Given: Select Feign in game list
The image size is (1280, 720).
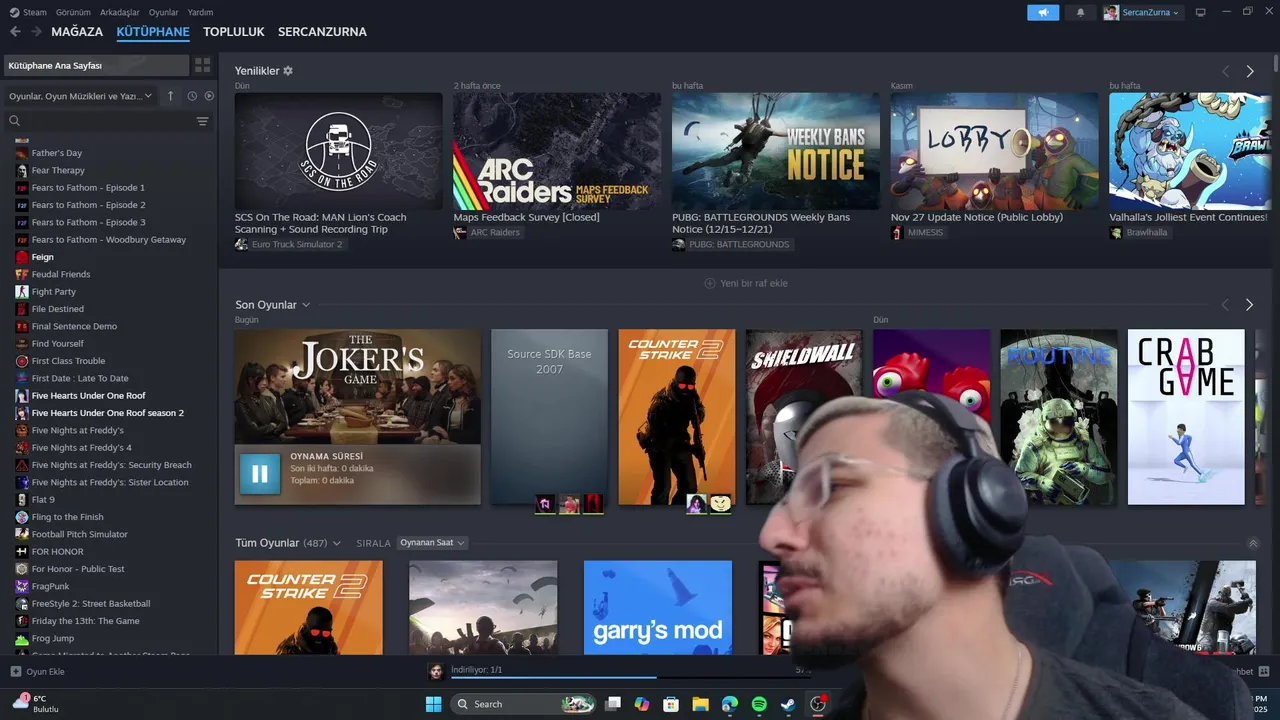Looking at the screenshot, I should point(42,257).
